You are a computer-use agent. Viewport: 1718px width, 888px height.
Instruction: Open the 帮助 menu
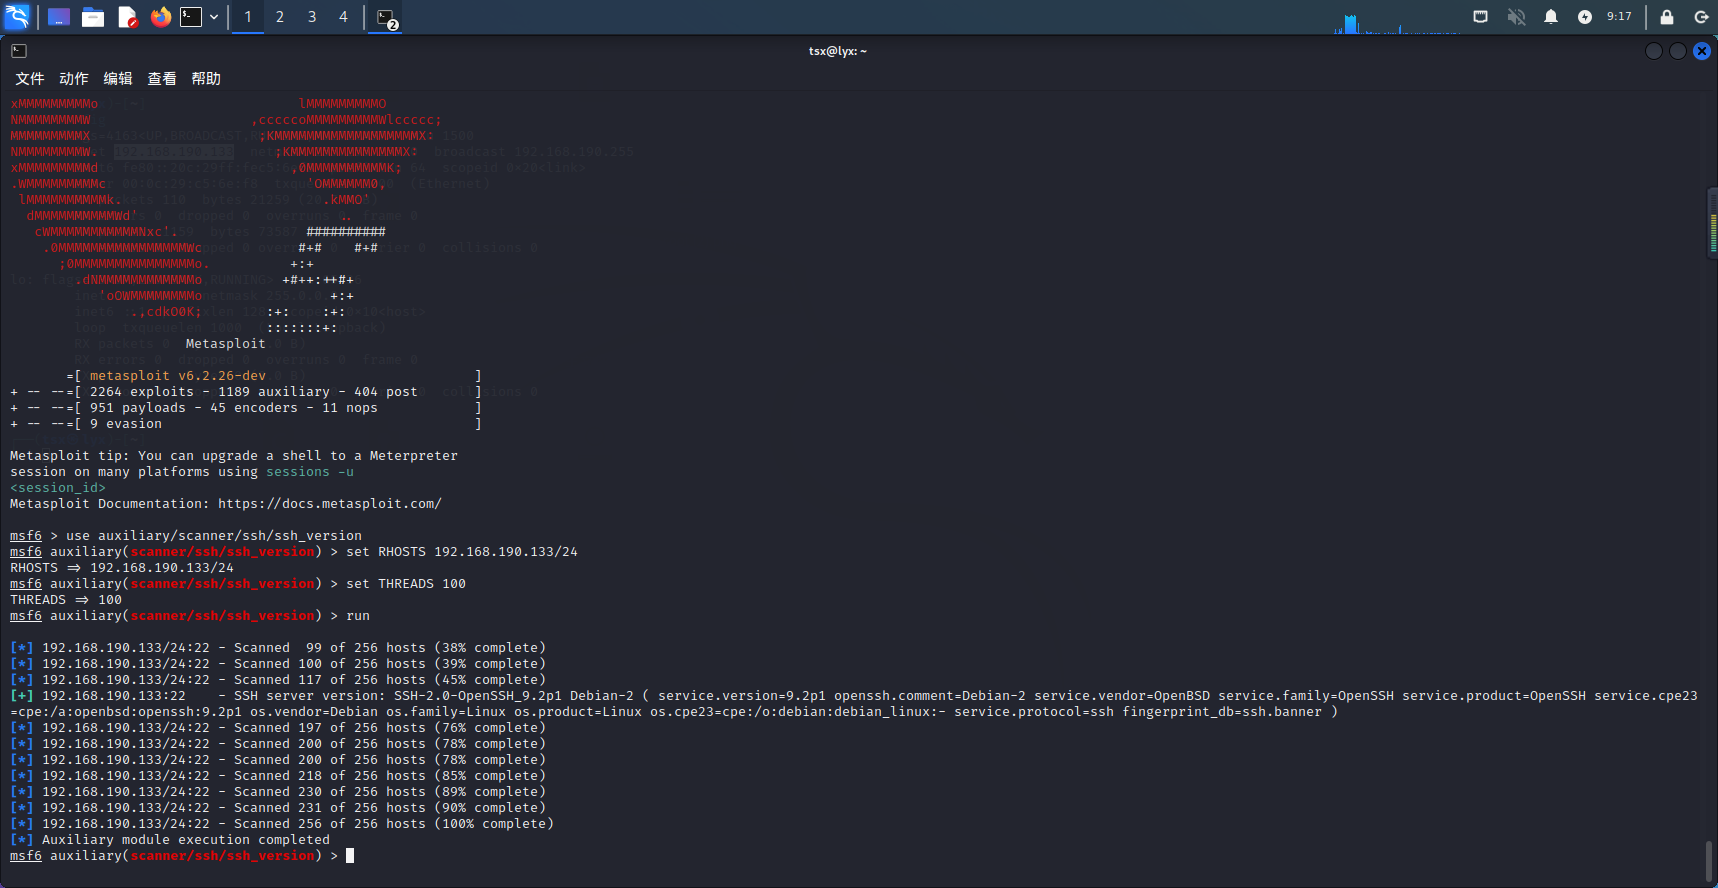(x=206, y=79)
